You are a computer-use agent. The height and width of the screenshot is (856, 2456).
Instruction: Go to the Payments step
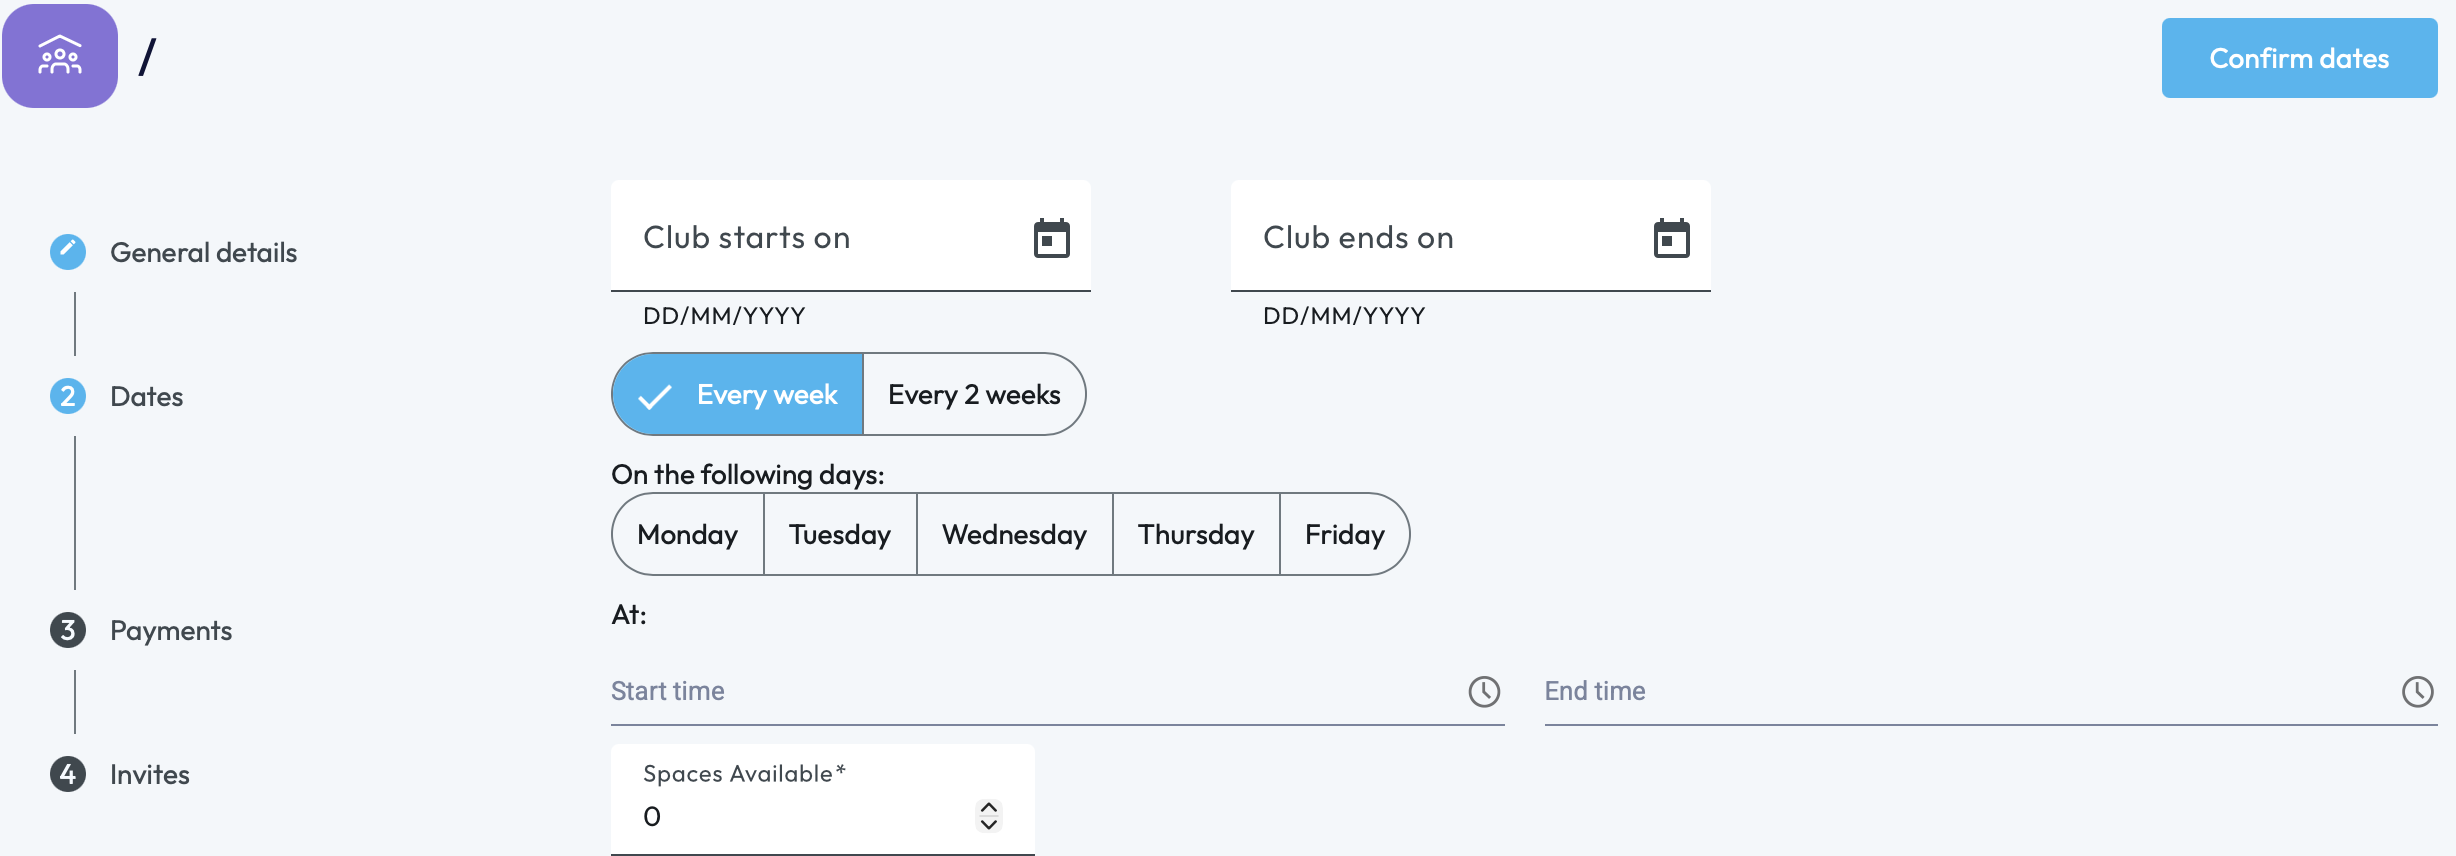pos(171,630)
